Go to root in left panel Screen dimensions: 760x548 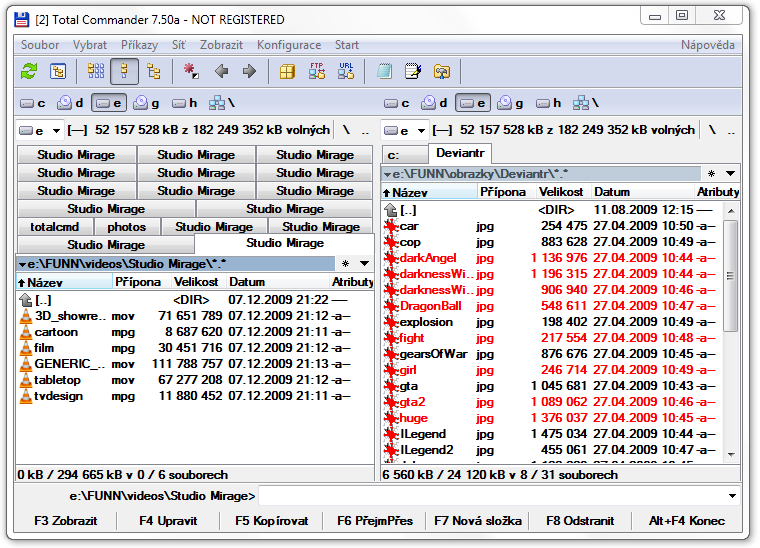coord(346,130)
